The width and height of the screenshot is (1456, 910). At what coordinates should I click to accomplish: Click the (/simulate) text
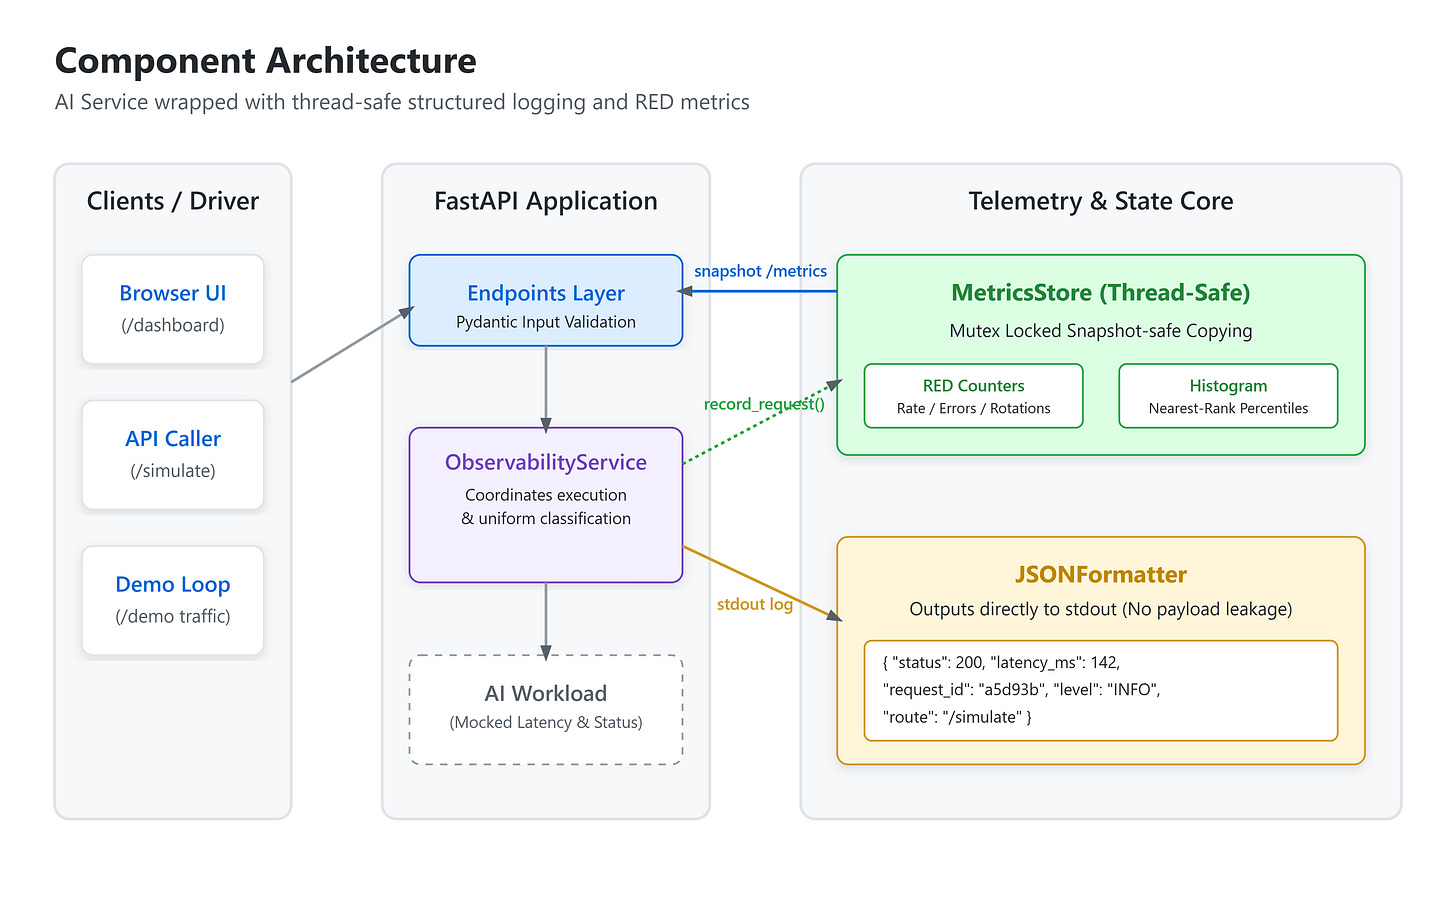(x=173, y=471)
